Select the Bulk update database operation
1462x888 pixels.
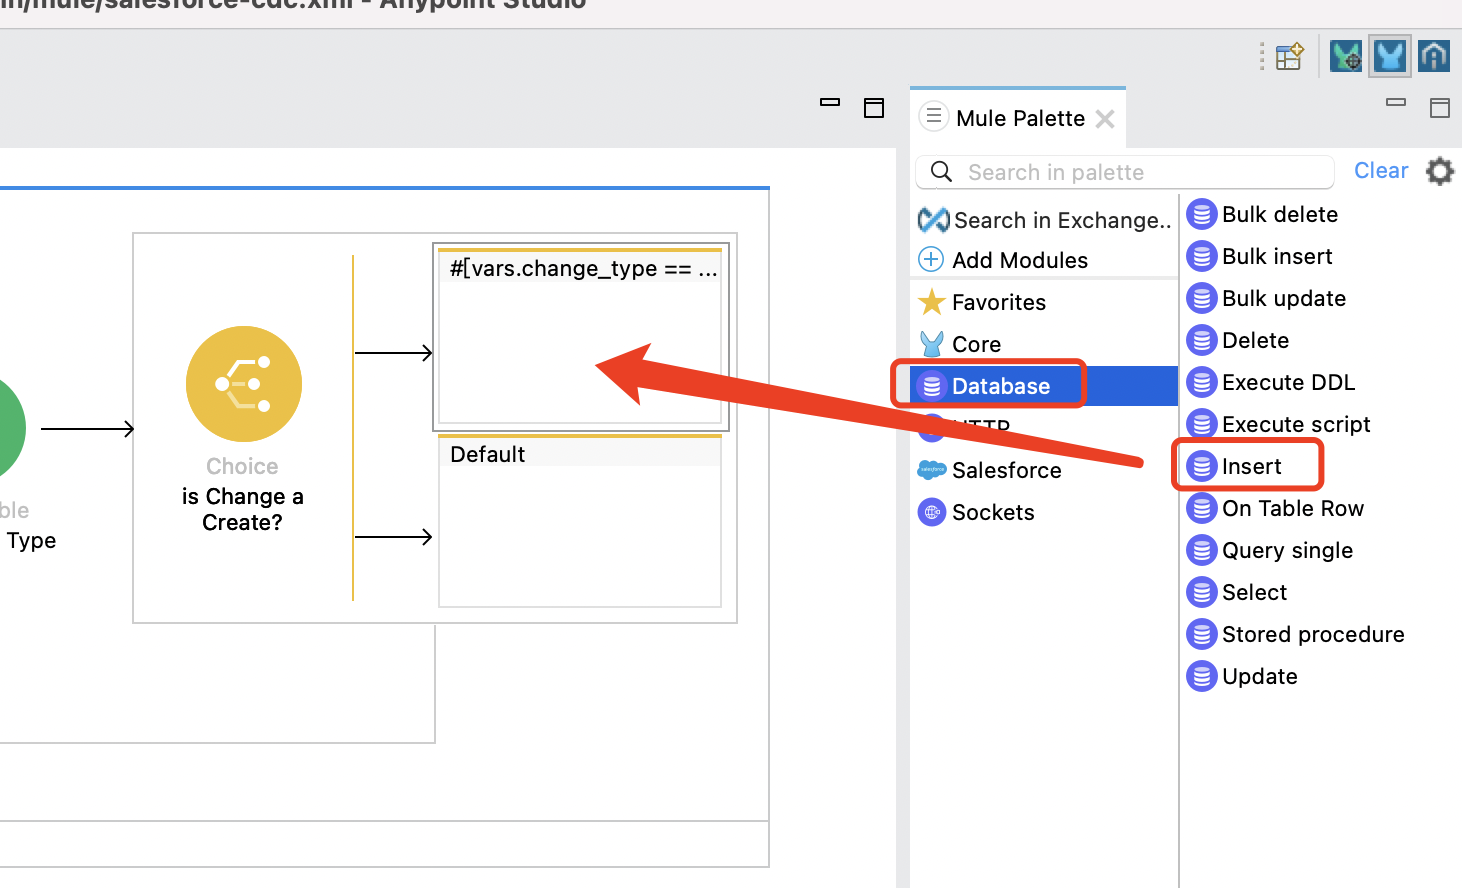1267,298
